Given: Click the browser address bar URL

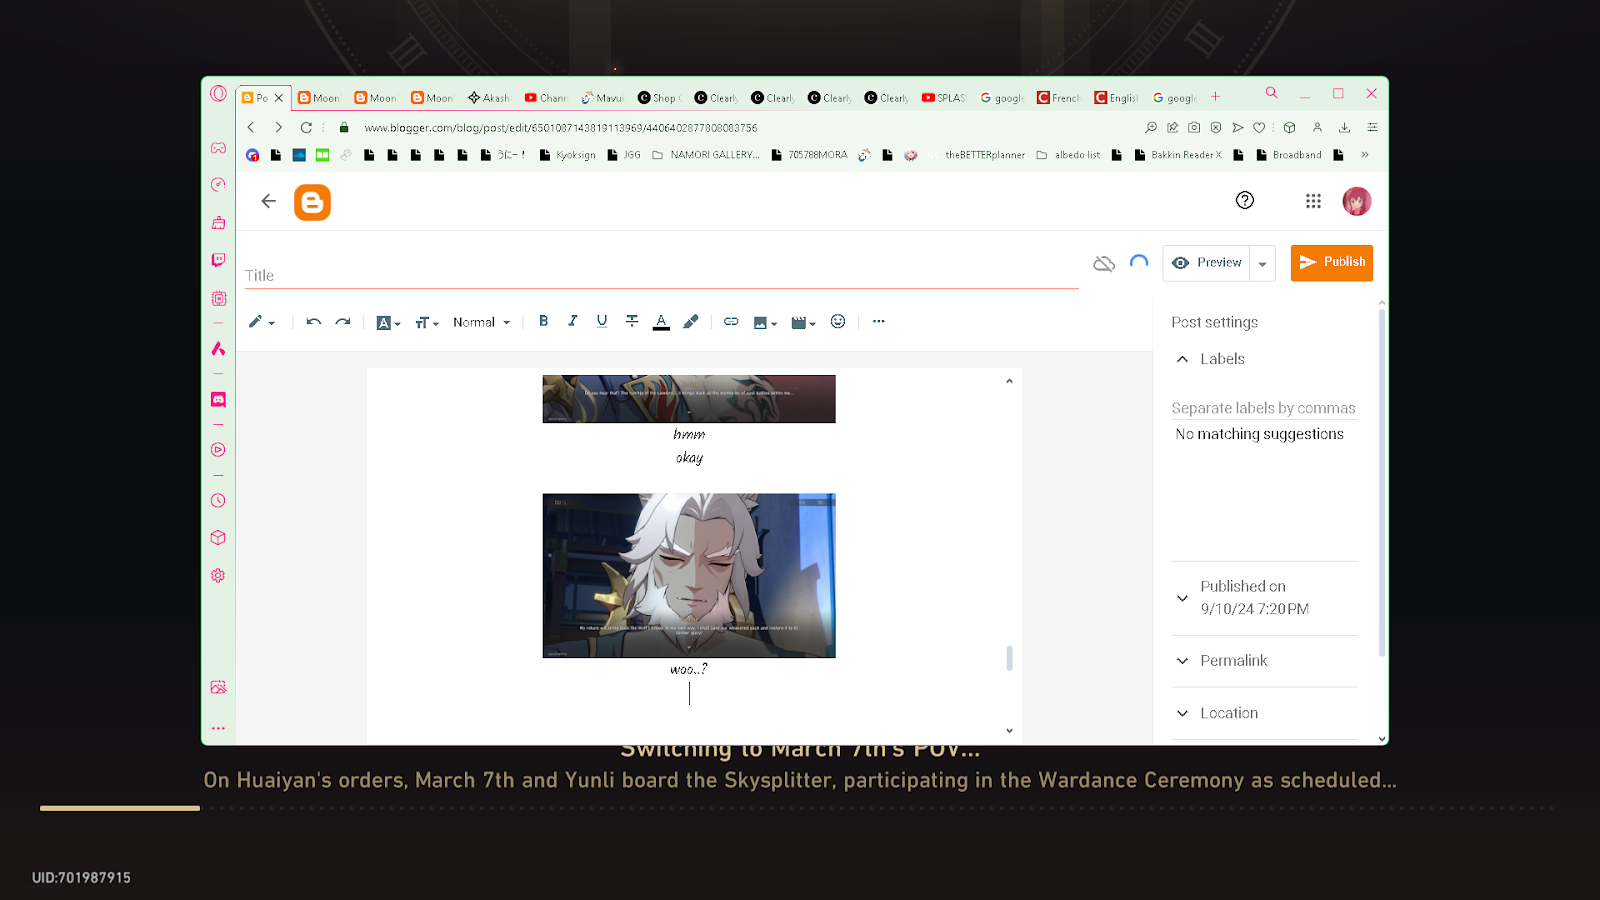Looking at the screenshot, I should [x=561, y=128].
